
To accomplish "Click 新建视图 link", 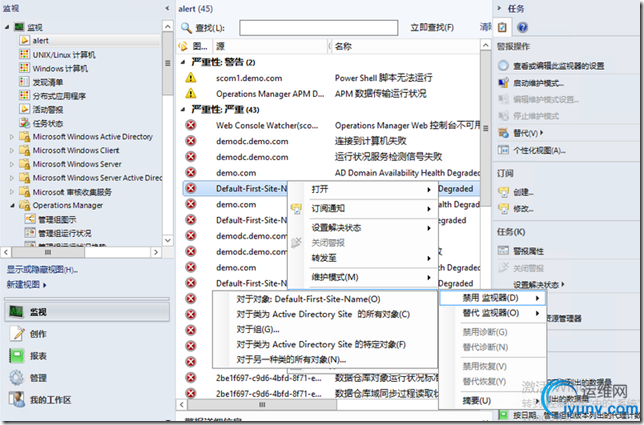I will point(26,284).
